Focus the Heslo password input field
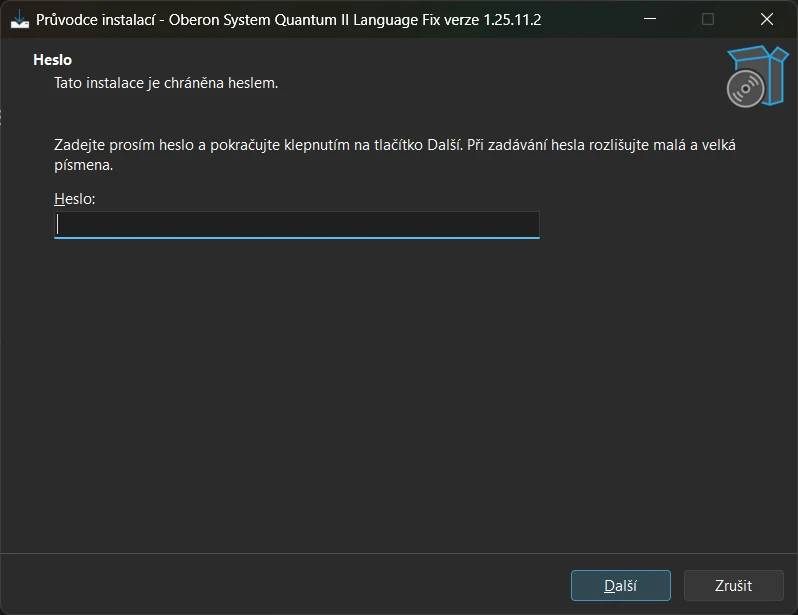 tap(297, 225)
